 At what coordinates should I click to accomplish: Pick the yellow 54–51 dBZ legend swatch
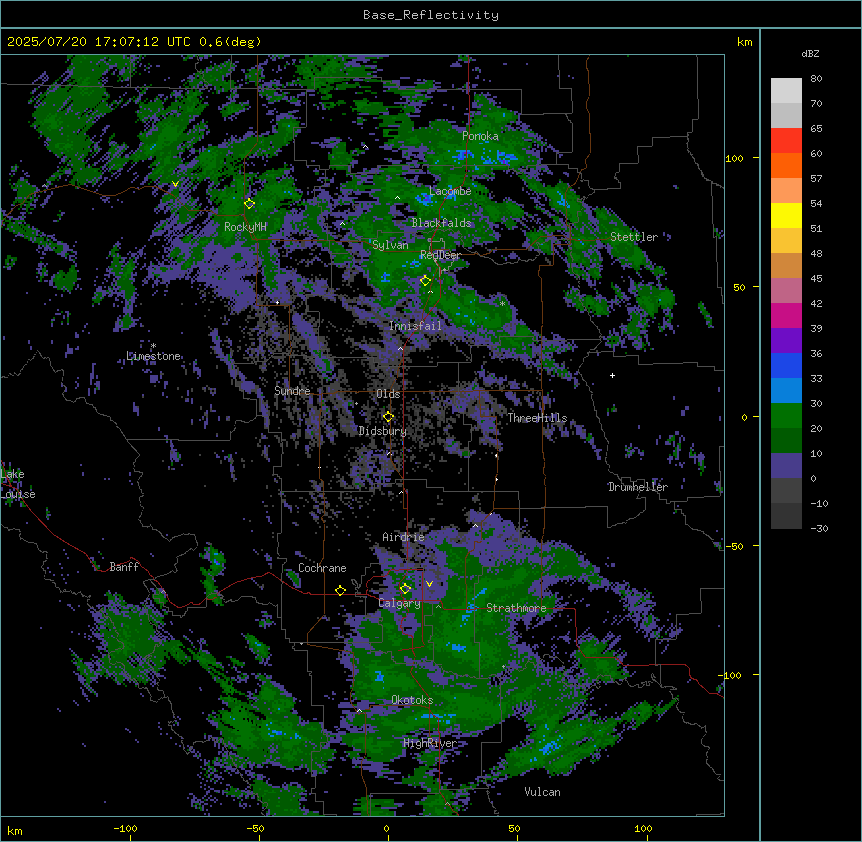(x=786, y=215)
